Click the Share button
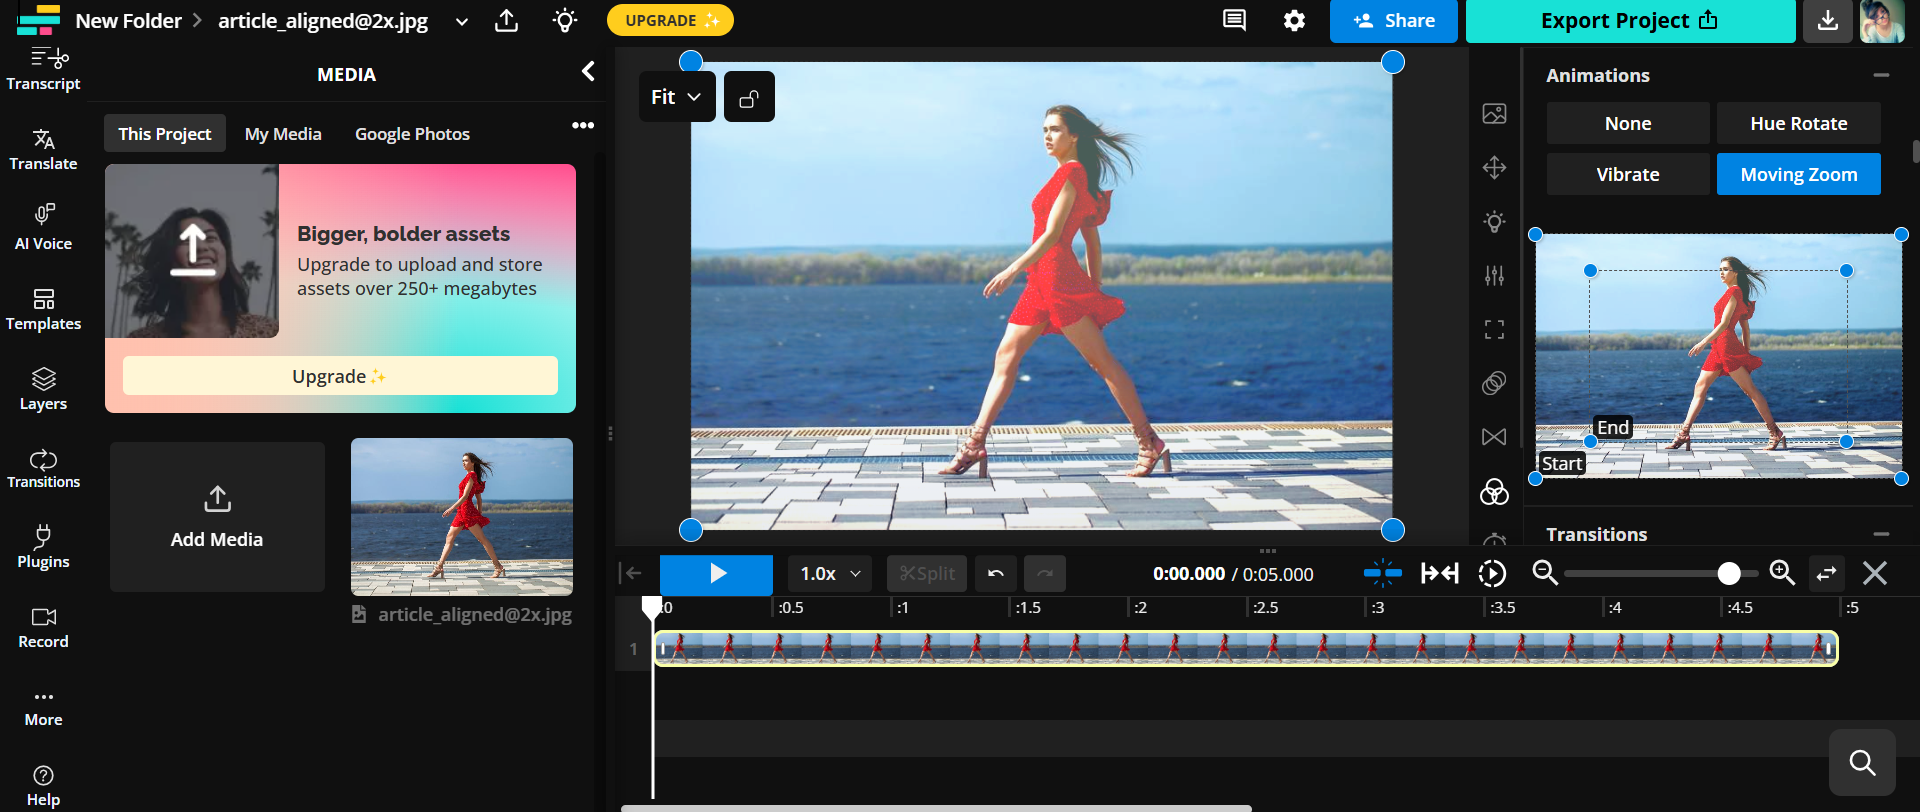Image resolution: width=1920 pixels, height=812 pixels. click(x=1393, y=21)
